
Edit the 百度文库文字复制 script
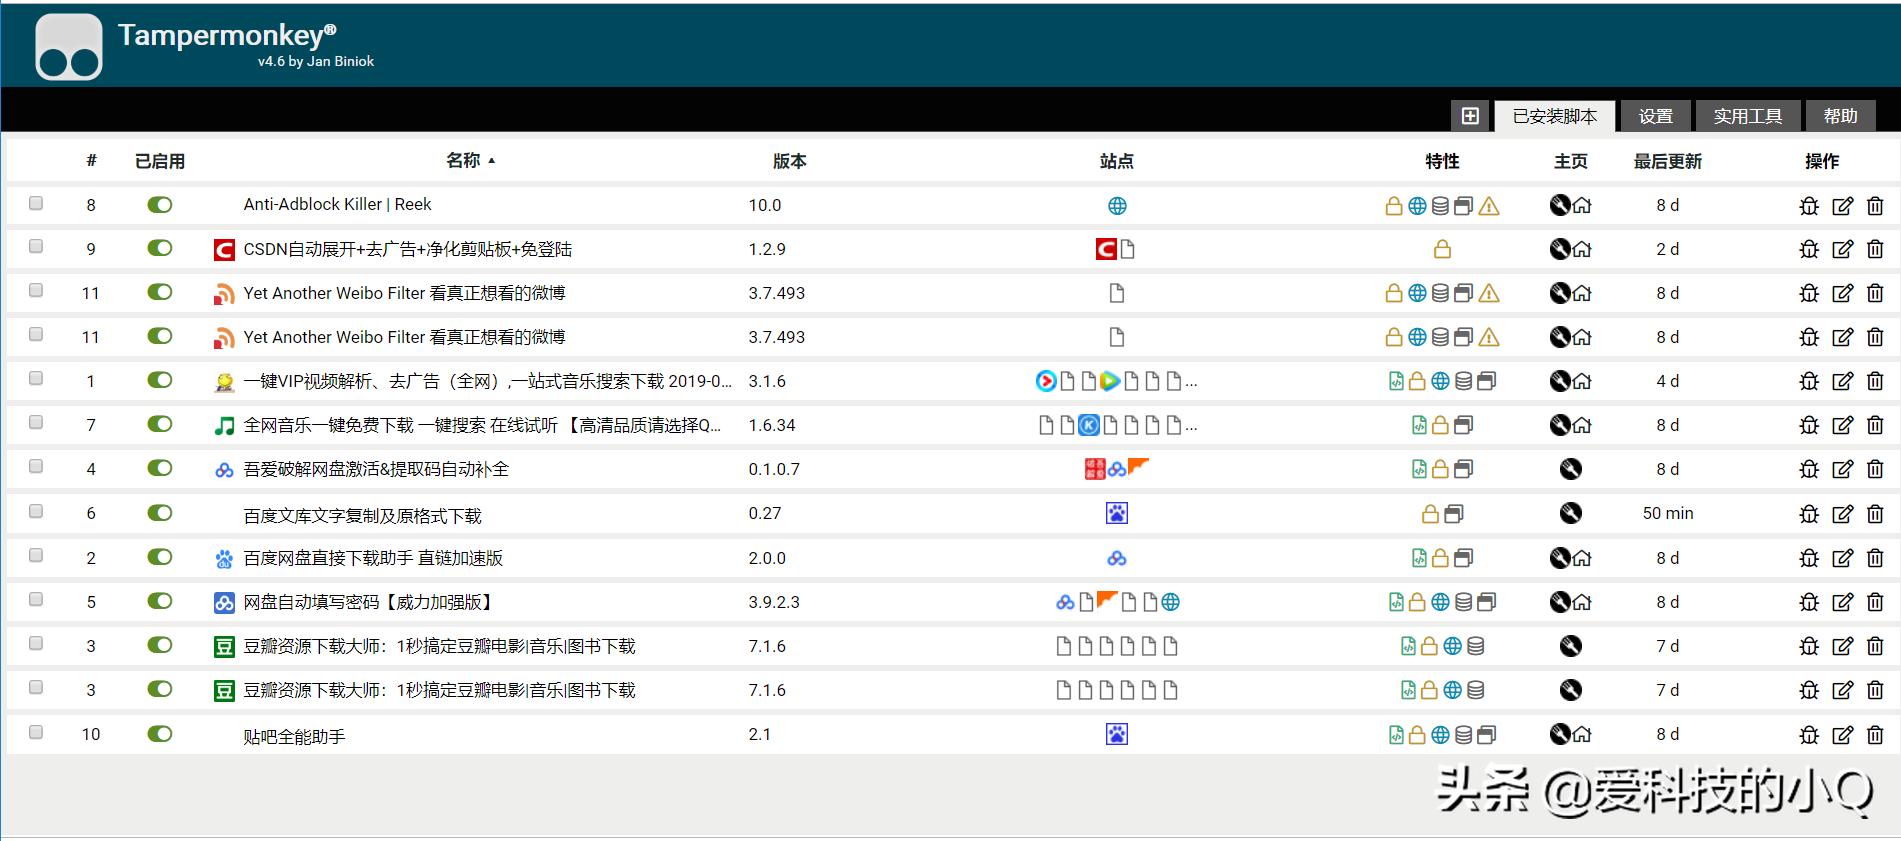coord(1842,514)
